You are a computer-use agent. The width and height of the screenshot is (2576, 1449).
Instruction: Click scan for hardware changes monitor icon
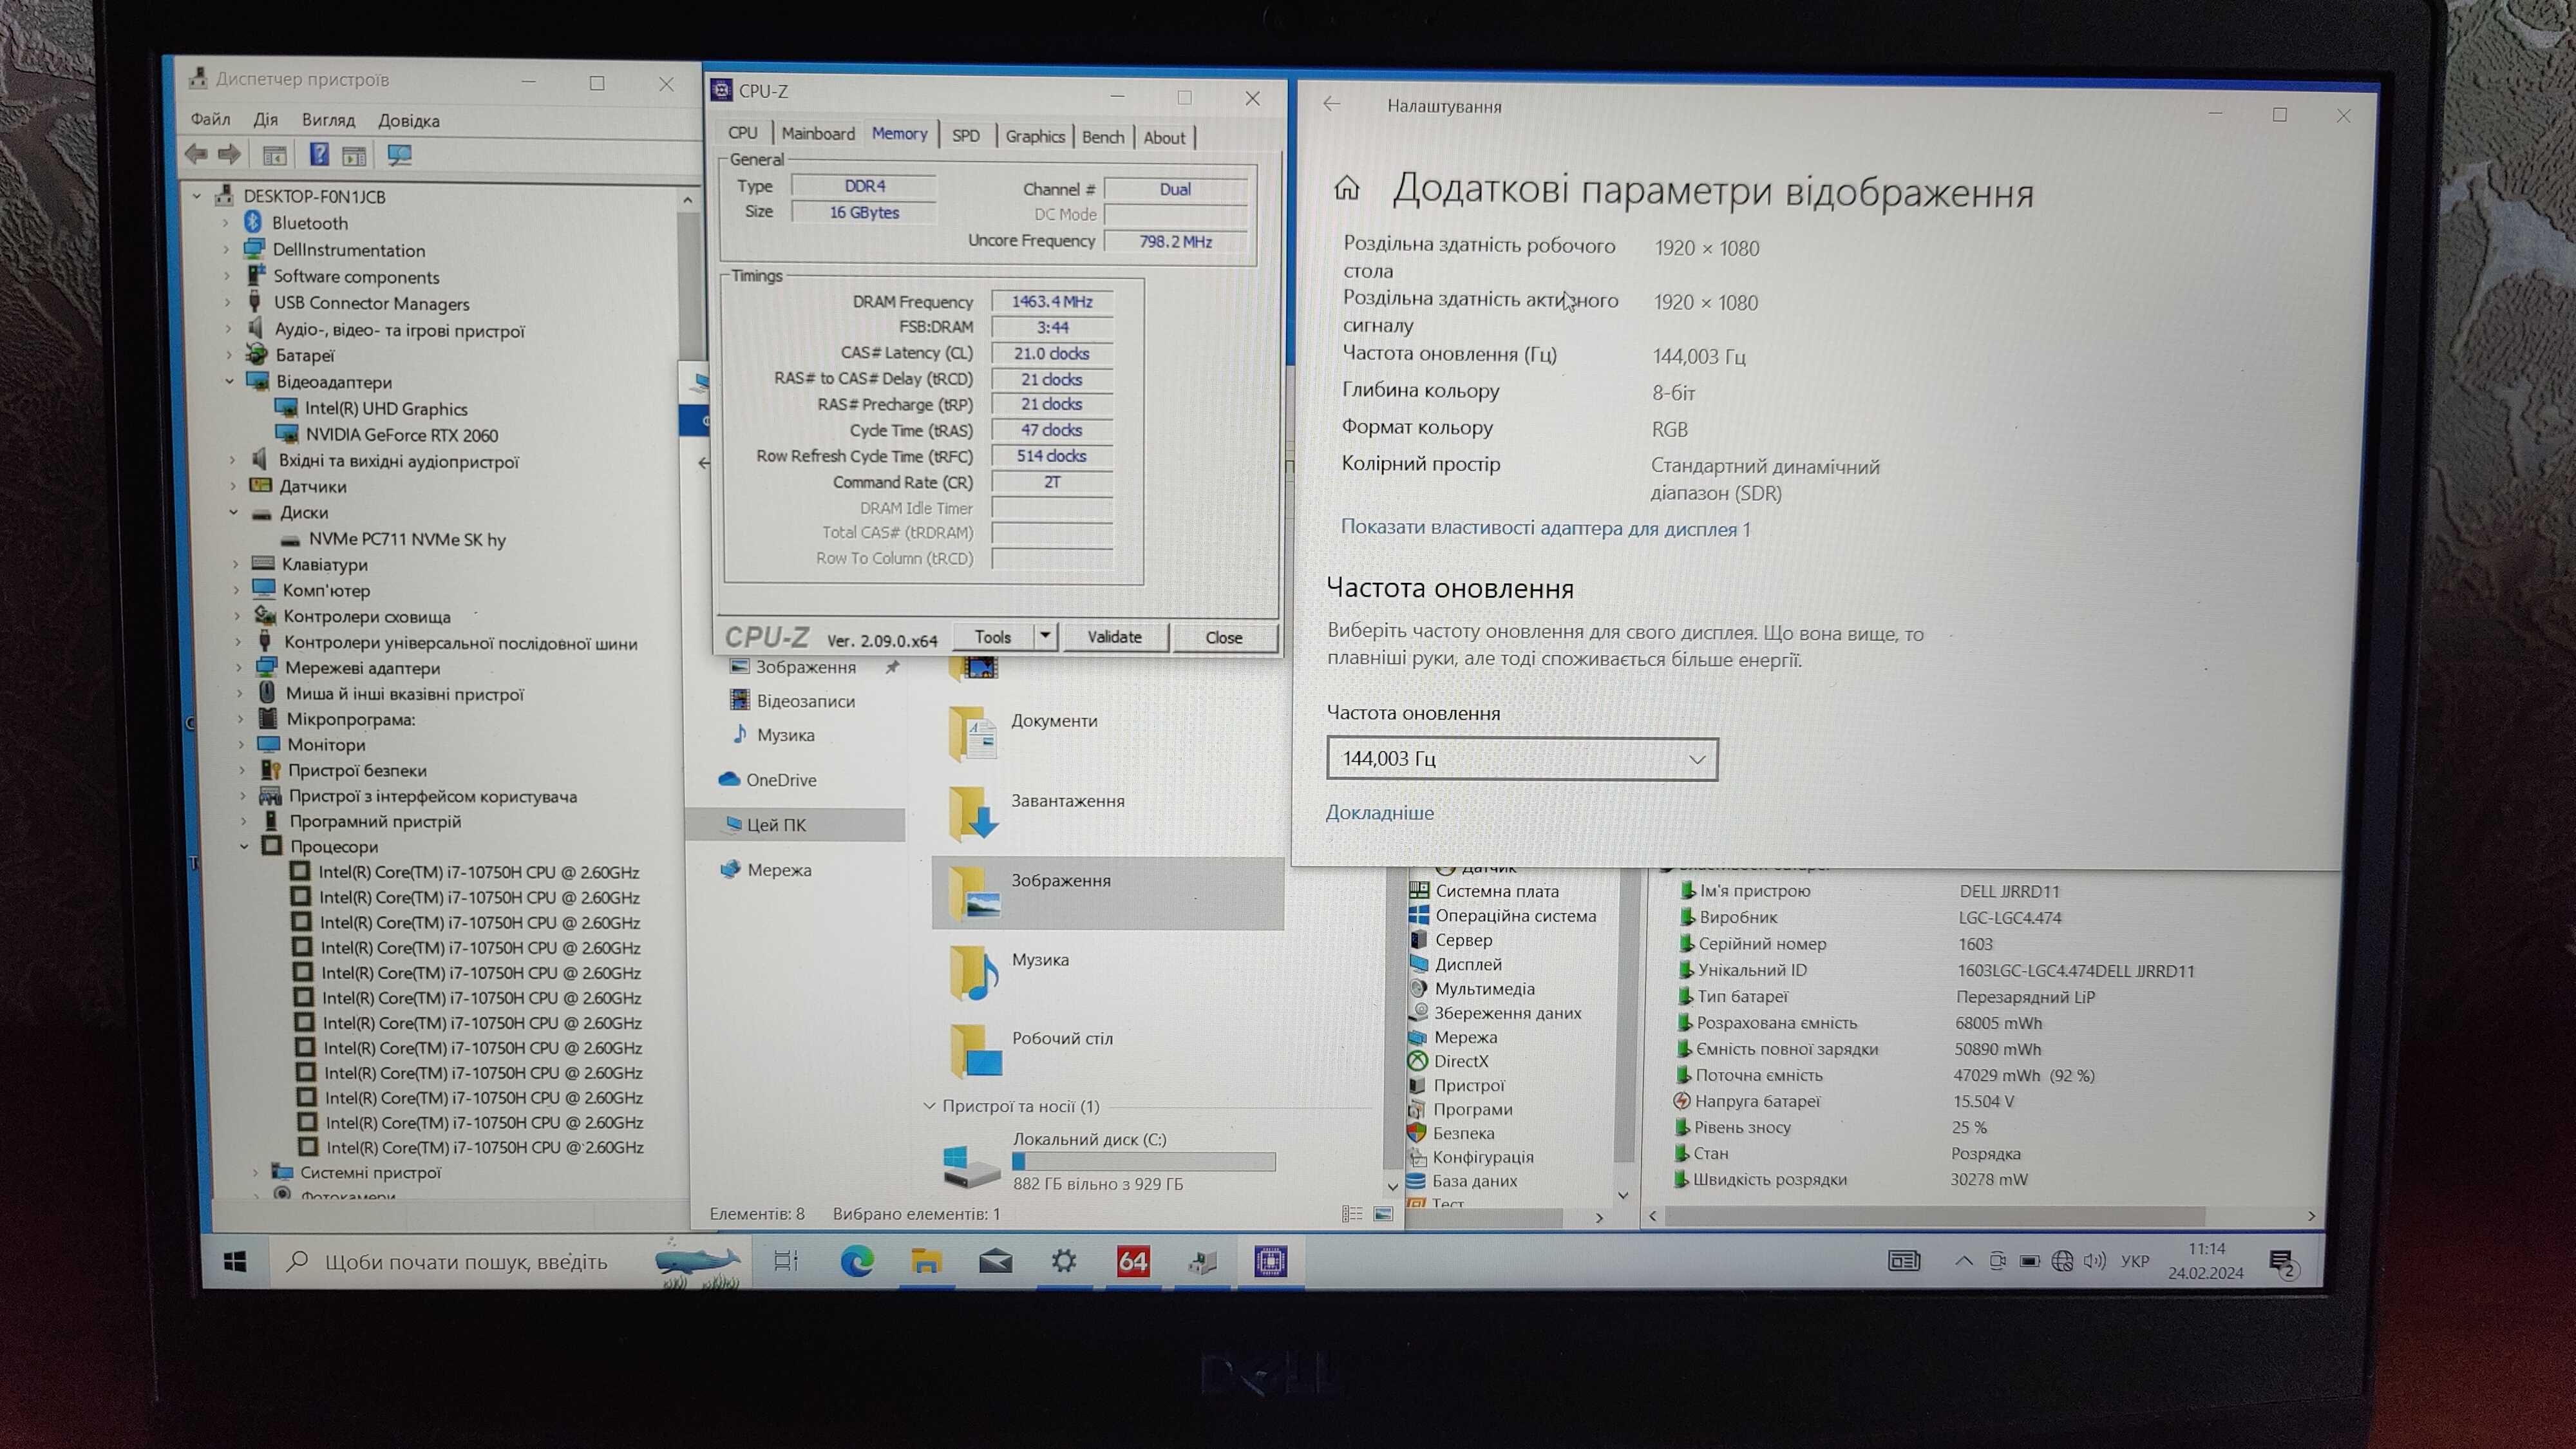399,155
